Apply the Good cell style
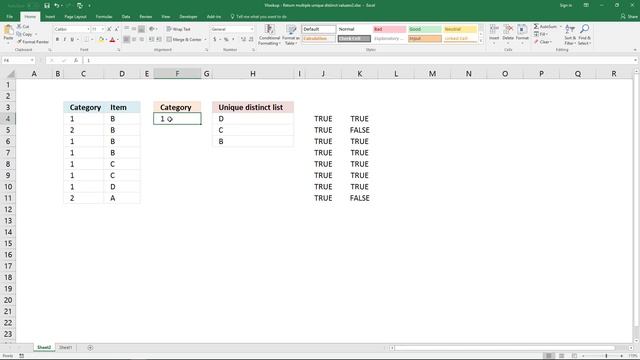 (424, 29)
